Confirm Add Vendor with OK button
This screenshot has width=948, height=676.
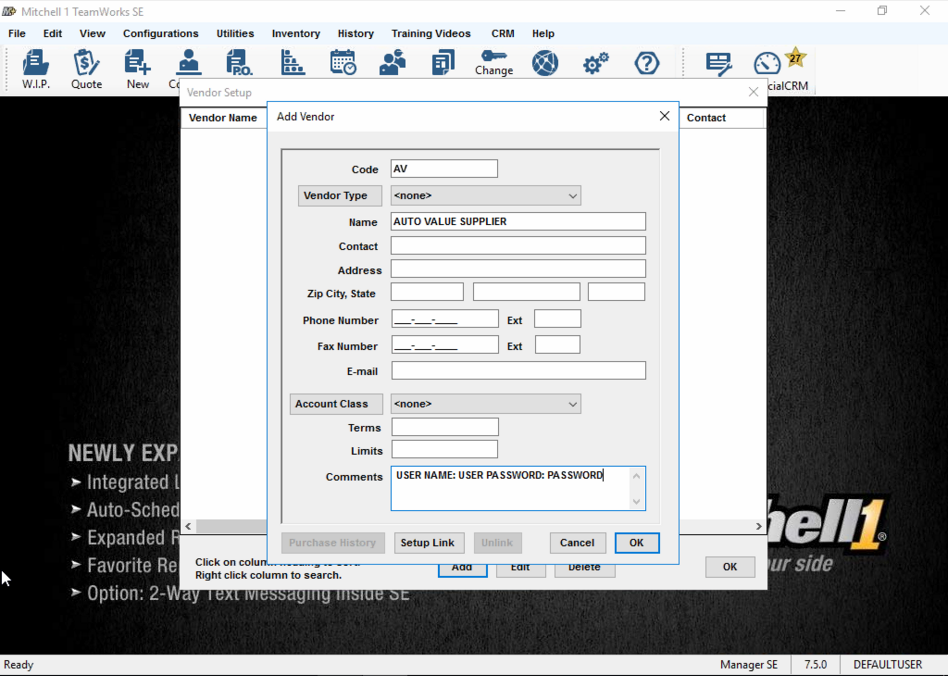636,543
